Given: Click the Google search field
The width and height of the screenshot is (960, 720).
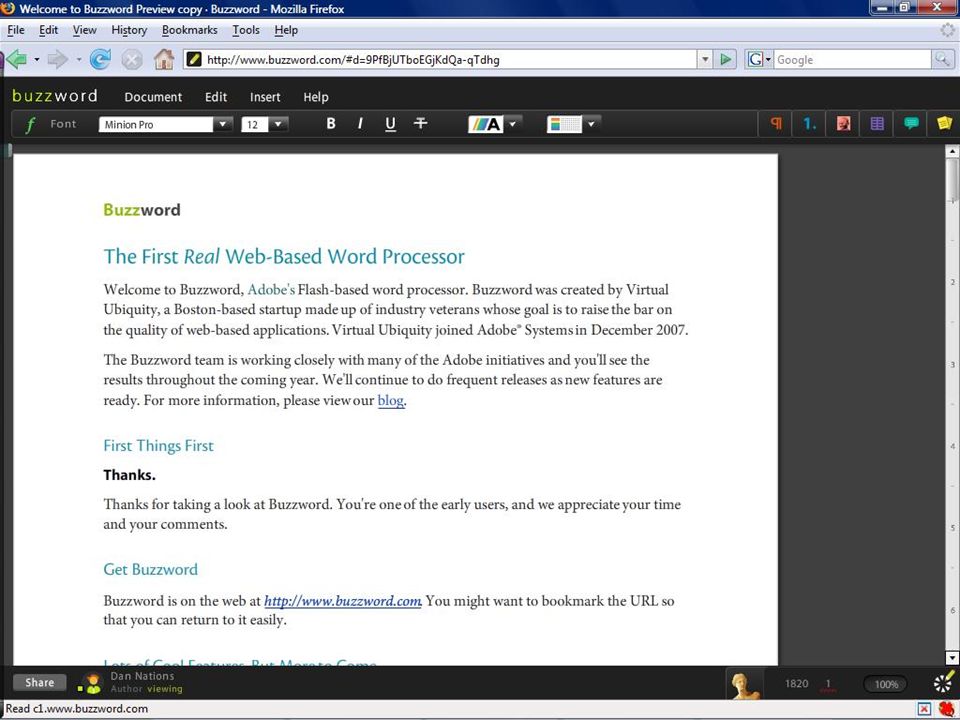Looking at the screenshot, I should tap(853, 59).
